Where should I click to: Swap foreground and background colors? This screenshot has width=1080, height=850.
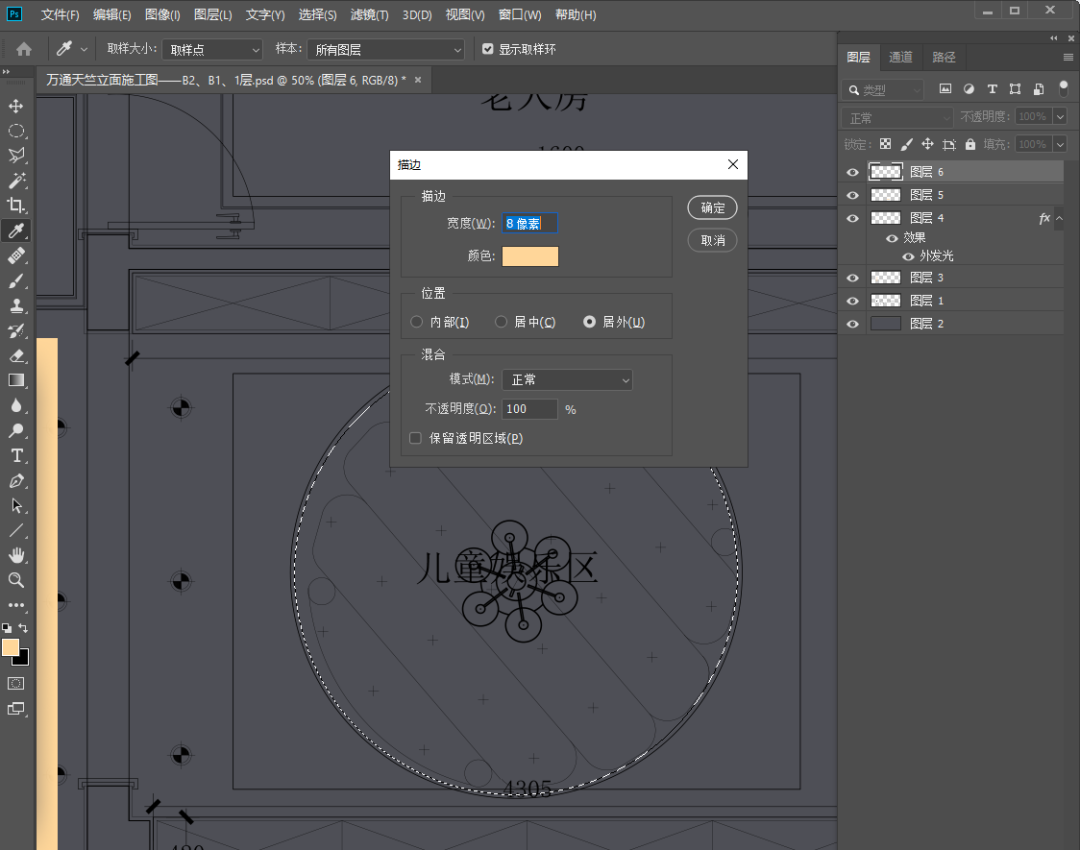click(23, 628)
